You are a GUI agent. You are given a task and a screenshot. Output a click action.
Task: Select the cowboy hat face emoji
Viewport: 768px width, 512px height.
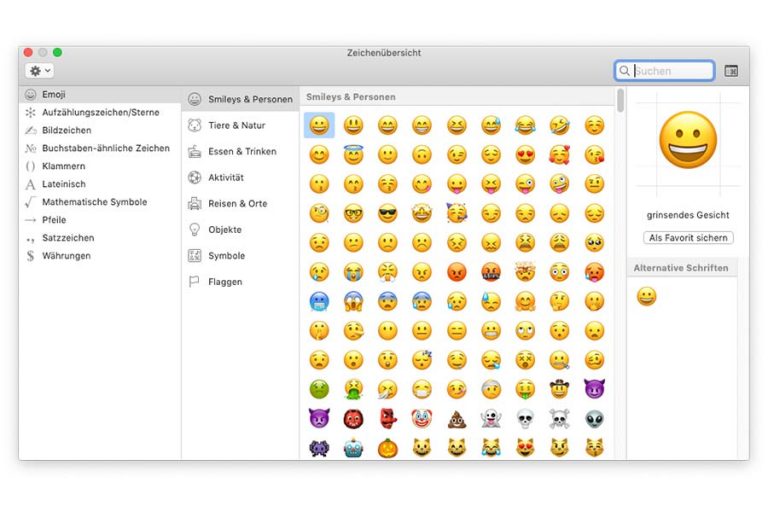[559, 390]
